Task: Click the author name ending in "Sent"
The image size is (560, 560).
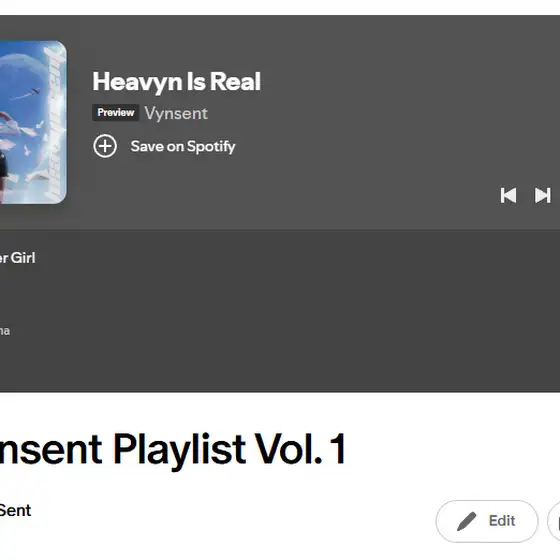Action: [15, 510]
